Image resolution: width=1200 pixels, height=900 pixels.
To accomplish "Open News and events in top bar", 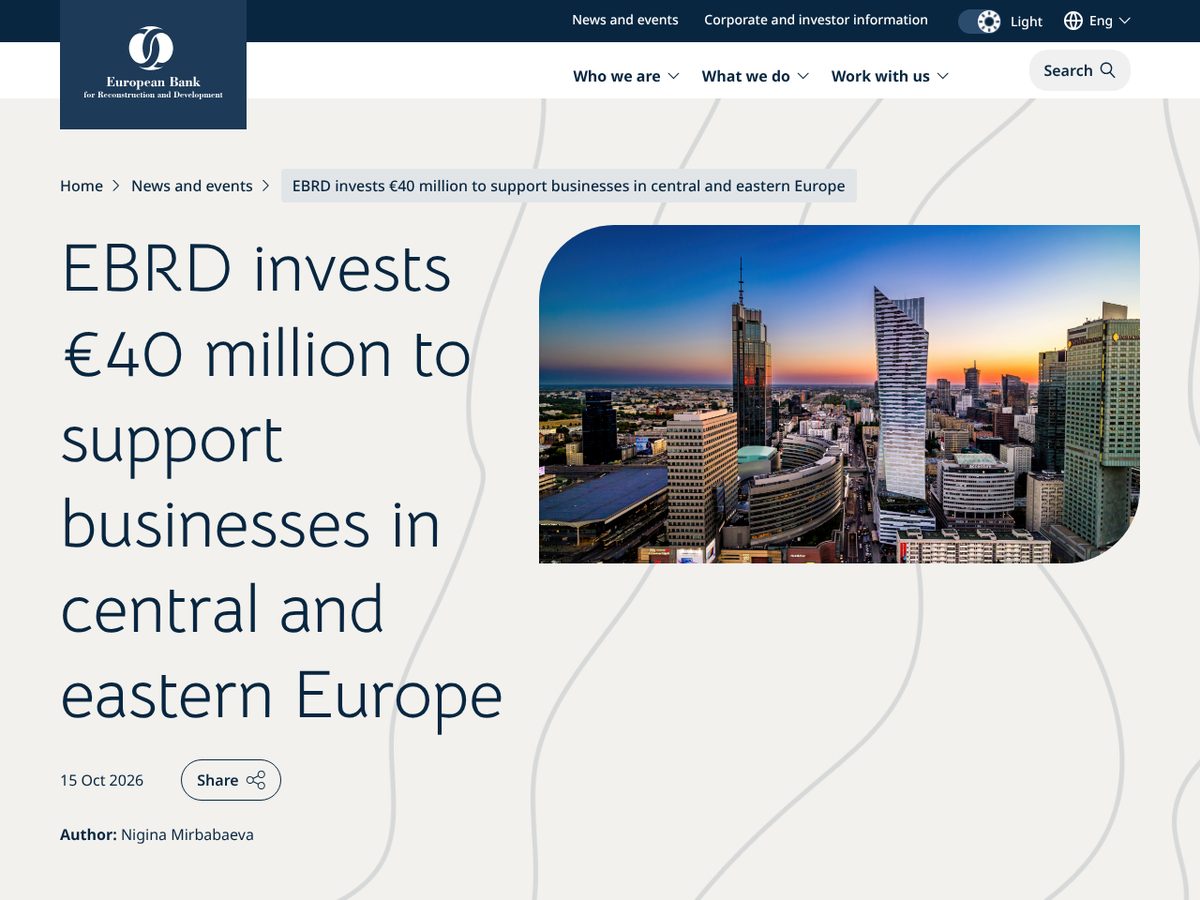I will pos(625,20).
